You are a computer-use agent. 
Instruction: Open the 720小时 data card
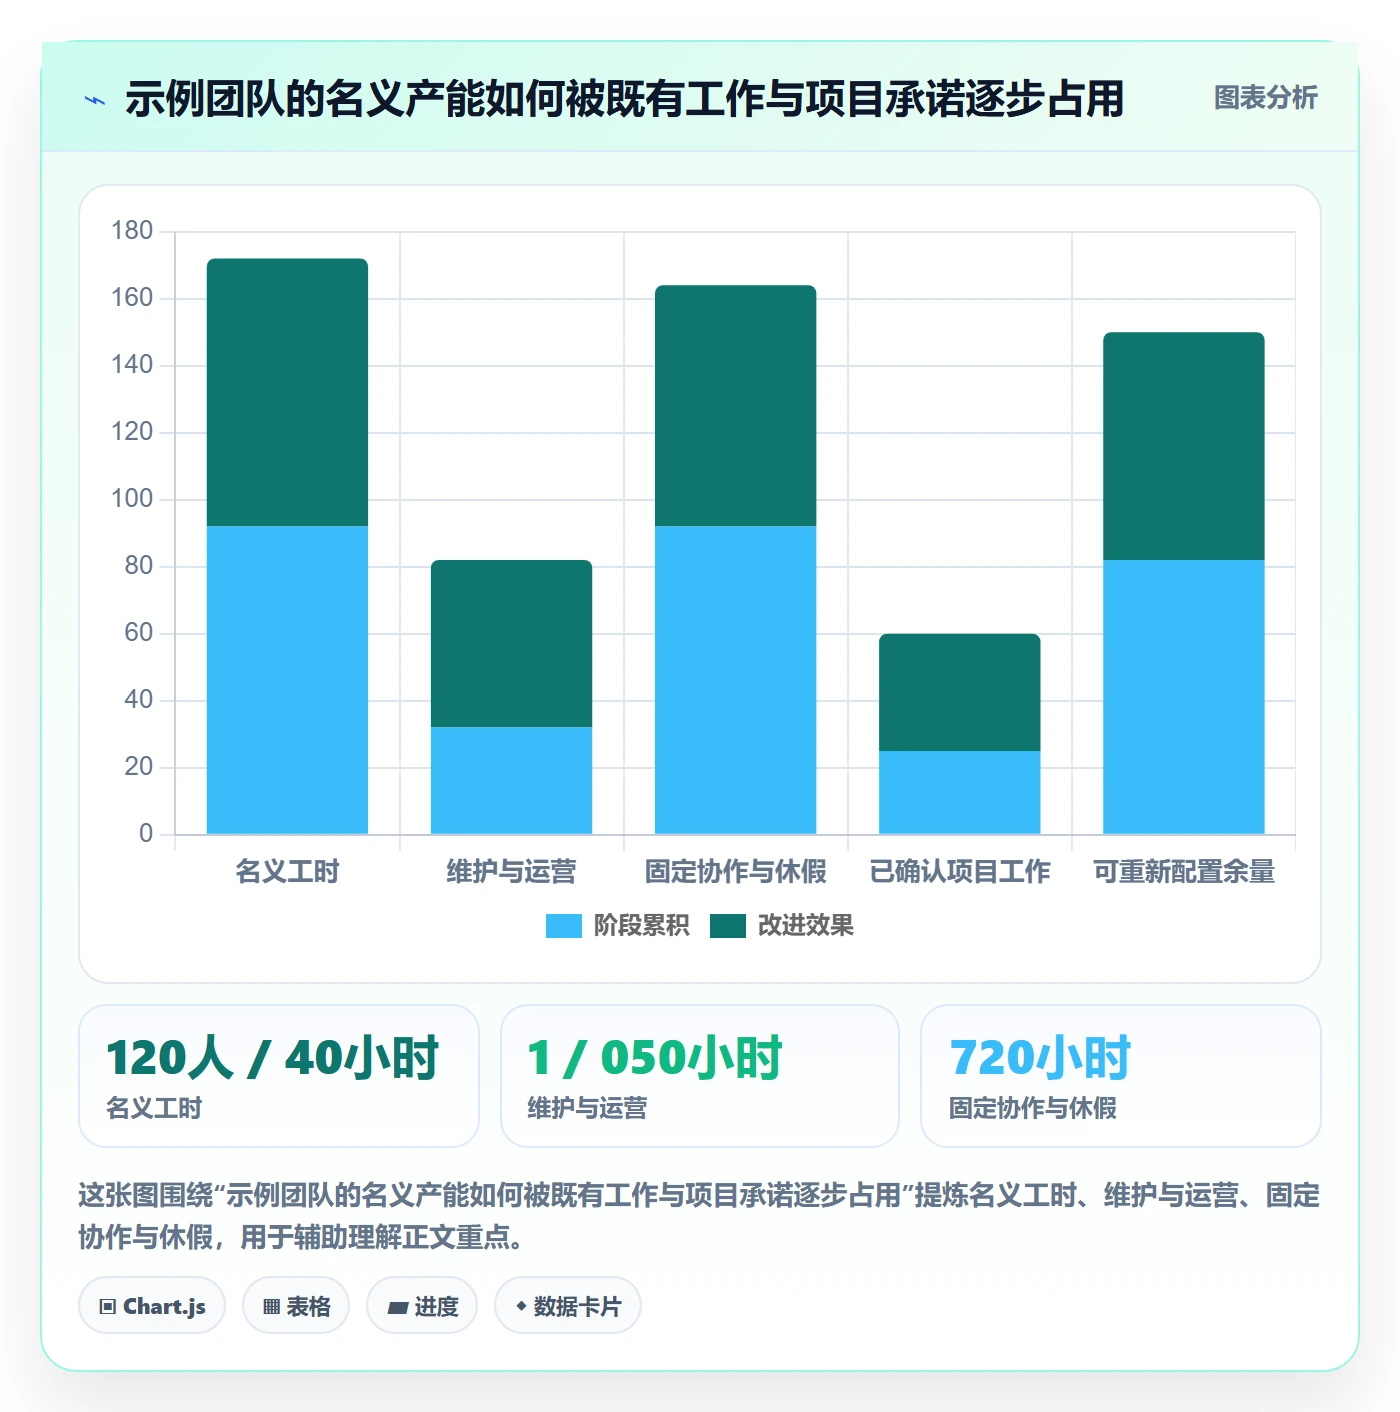point(1121,1076)
